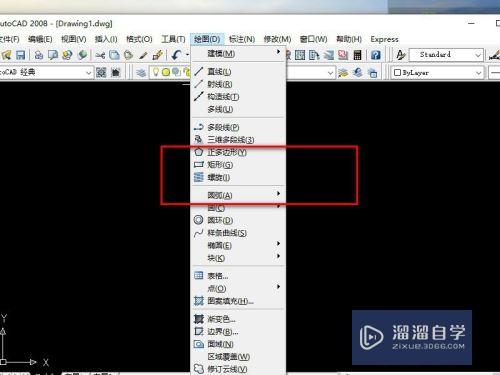Choose 样条曲线(S) menu entry
This screenshot has width=500, height=375.
[x=238, y=233]
